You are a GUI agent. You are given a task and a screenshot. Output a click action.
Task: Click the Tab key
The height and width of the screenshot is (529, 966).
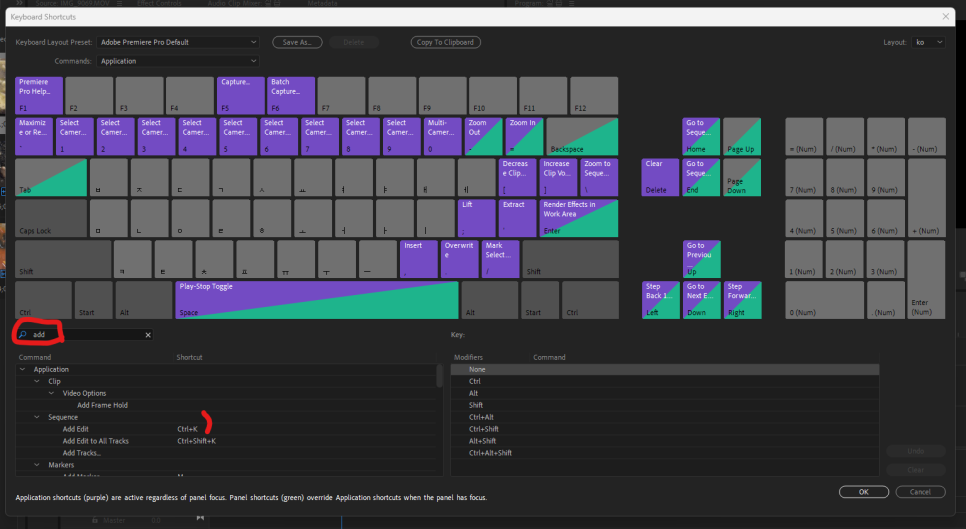click(51, 177)
